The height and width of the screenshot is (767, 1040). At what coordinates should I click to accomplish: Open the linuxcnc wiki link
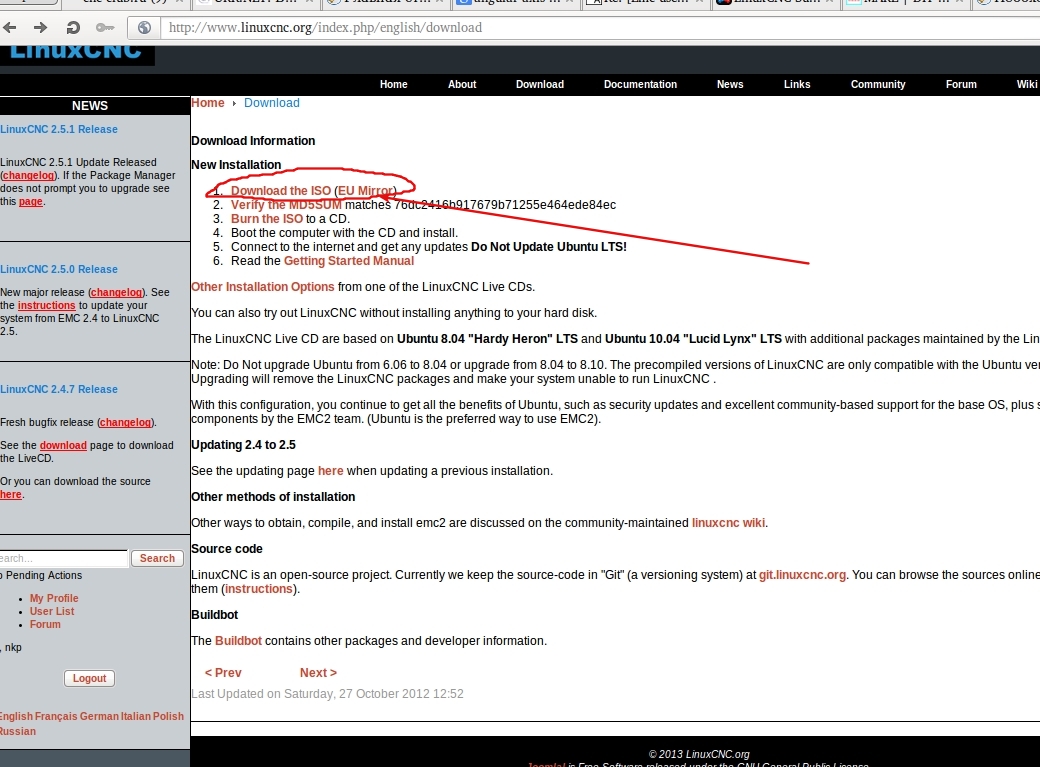click(x=728, y=523)
